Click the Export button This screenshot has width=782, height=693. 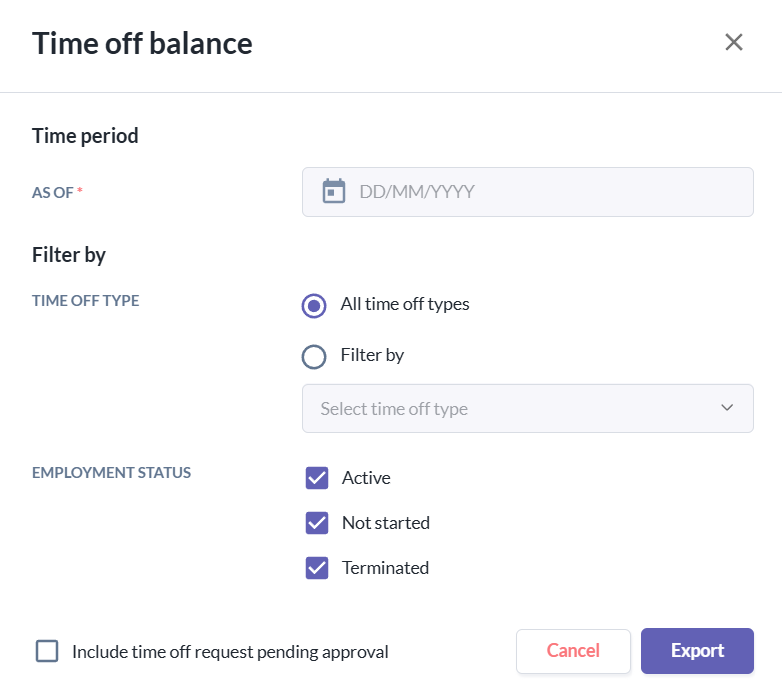(697, 651)
